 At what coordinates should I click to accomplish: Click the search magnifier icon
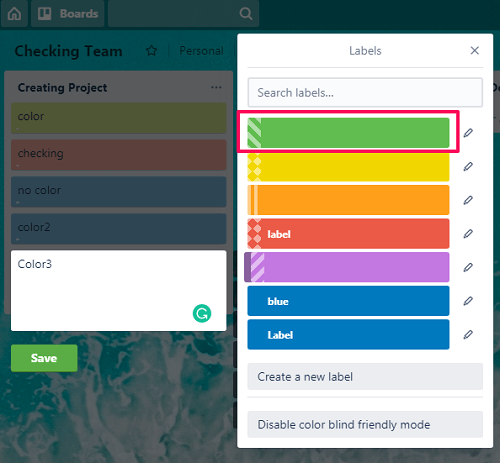coord(246,14)
